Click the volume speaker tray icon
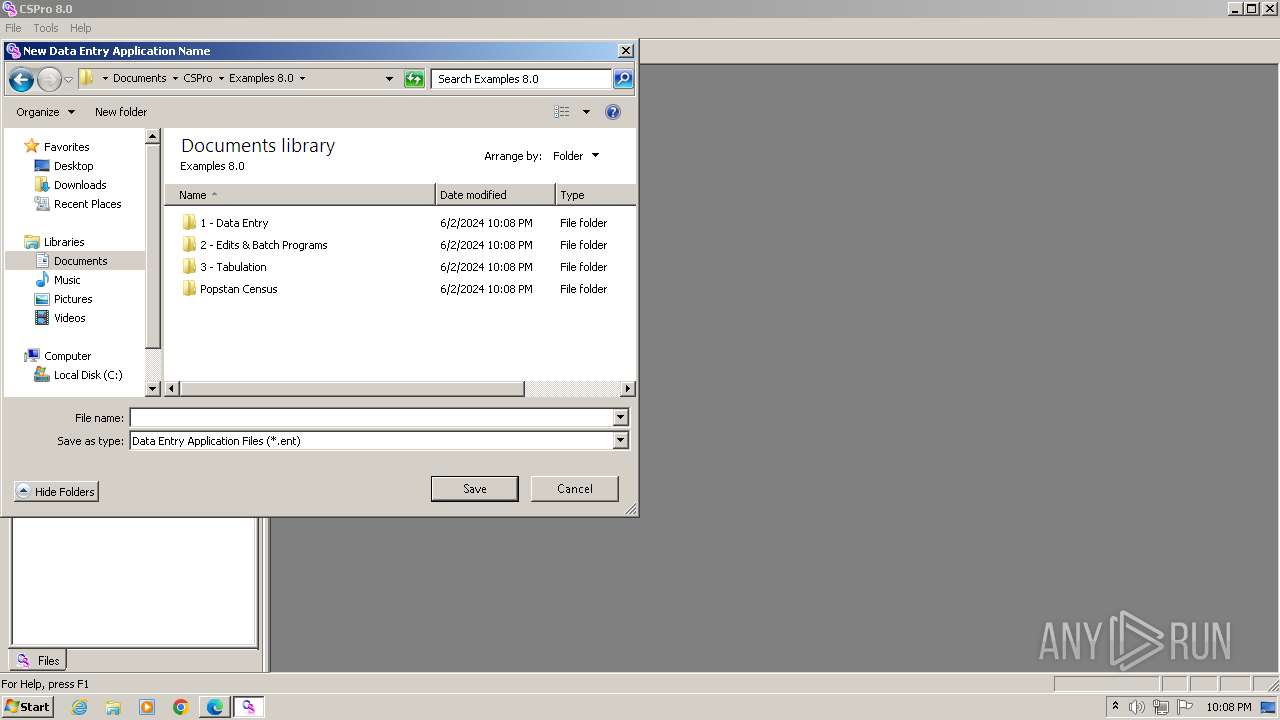This screenshot has height=720, width=1280. [1137, 707]
